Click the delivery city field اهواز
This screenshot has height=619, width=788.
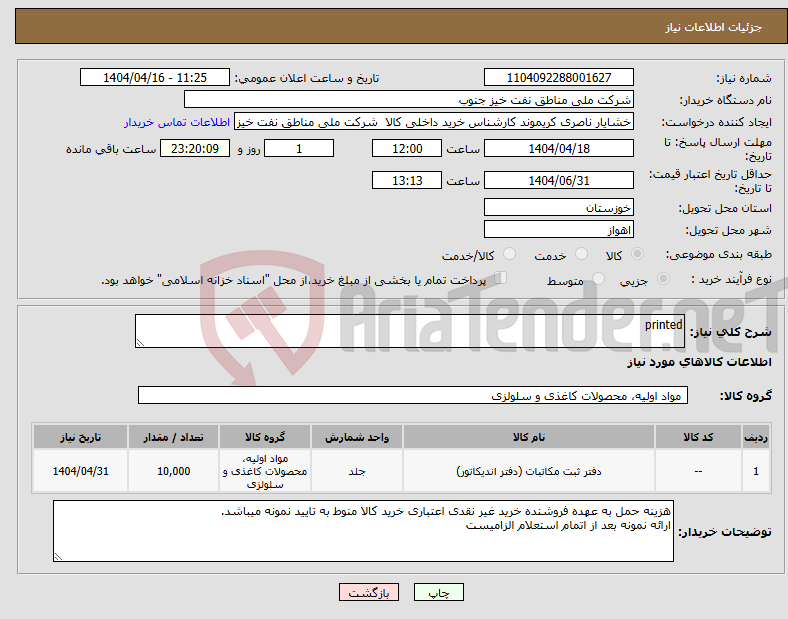pyautogui.click(x=558, y=230)
